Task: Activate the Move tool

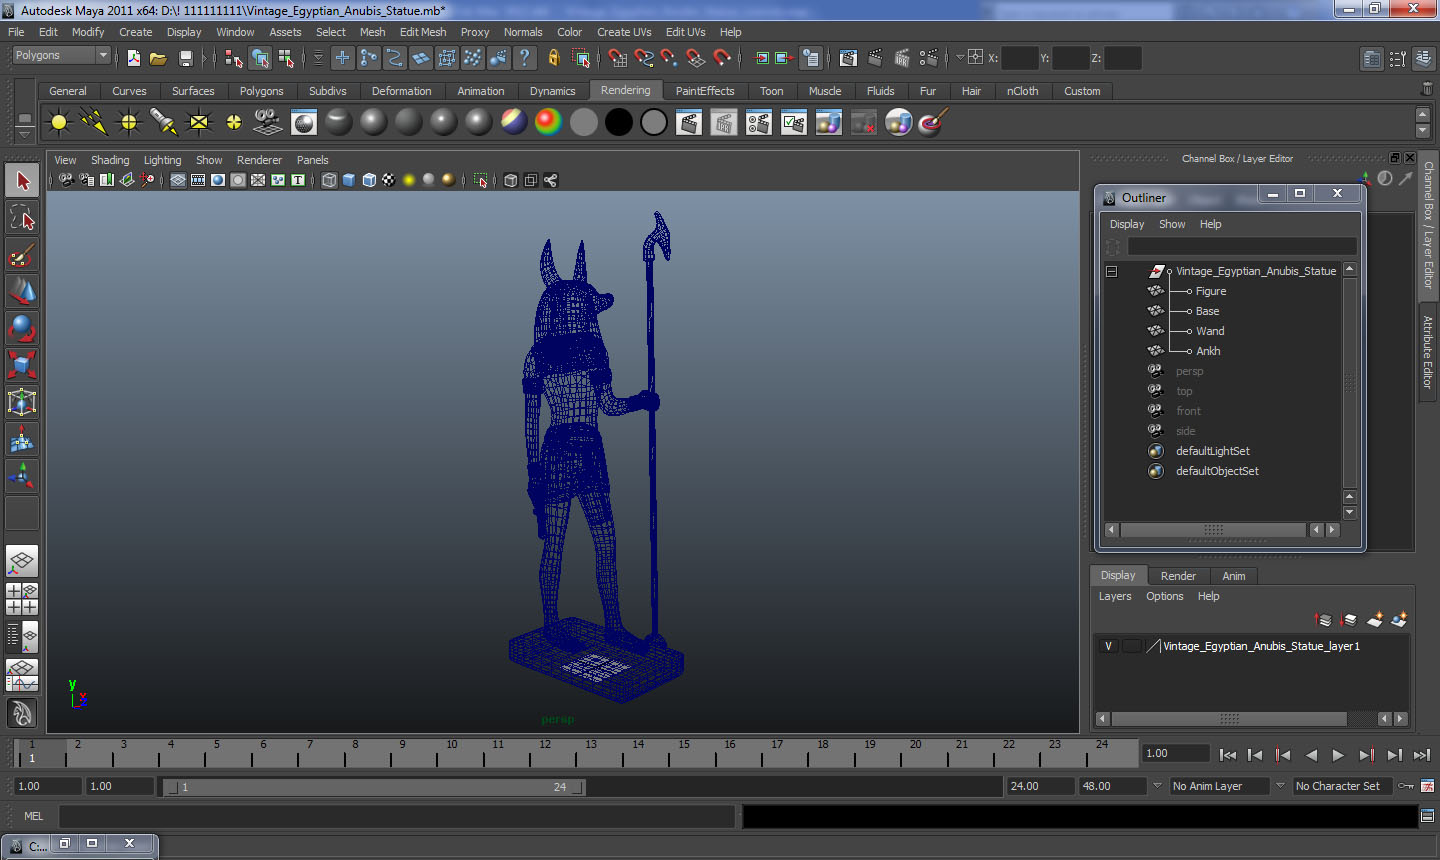Action: (22, 291)
